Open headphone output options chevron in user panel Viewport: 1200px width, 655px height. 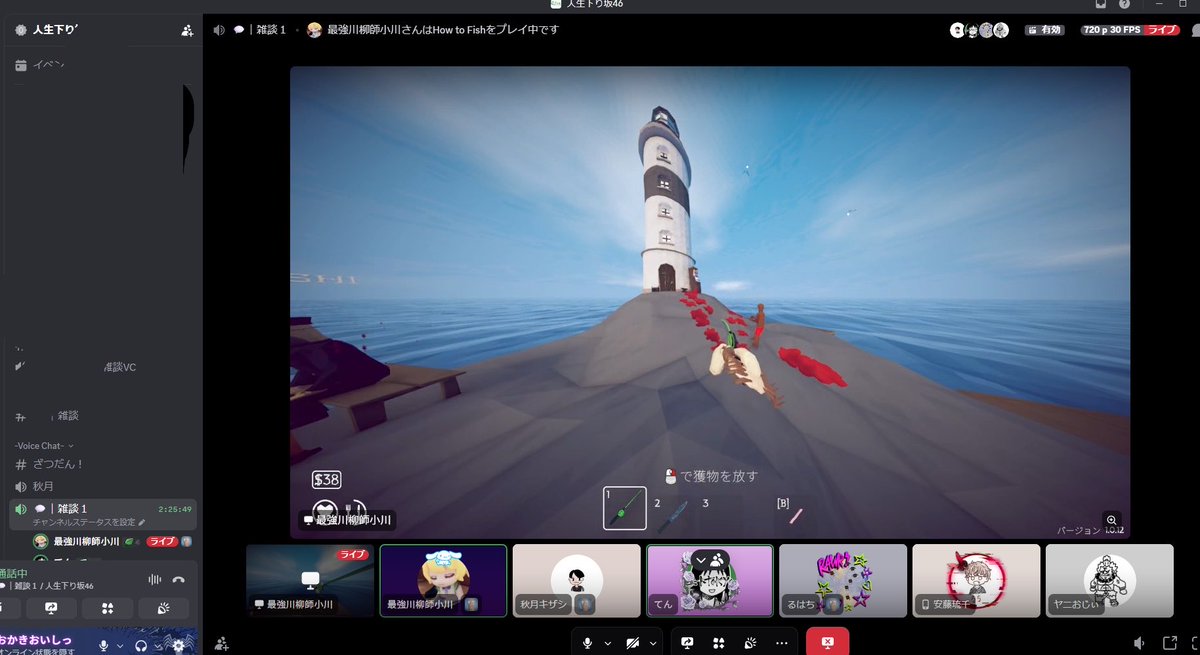[158, 646]
